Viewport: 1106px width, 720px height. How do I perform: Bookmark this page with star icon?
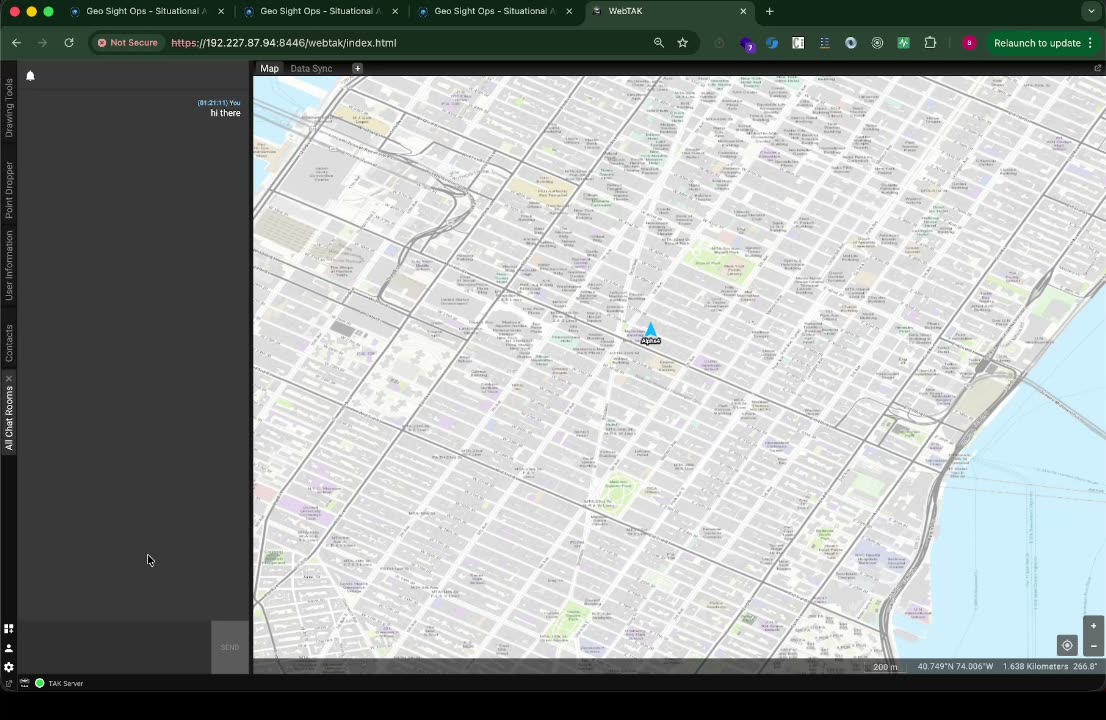coord(682,43)
